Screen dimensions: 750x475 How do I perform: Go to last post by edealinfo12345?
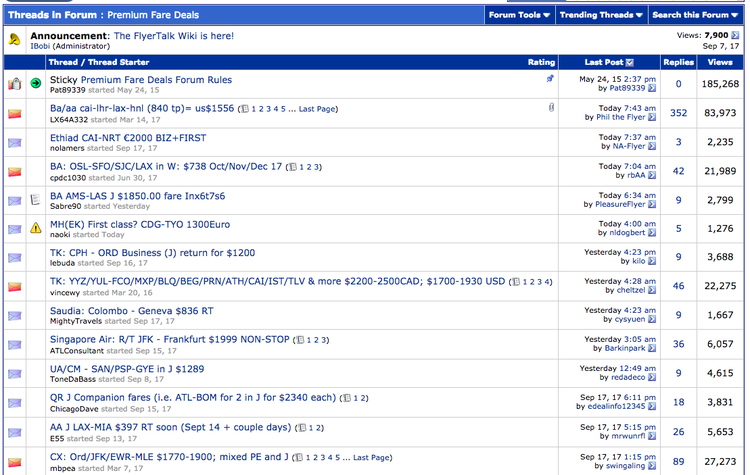click(x=652, y=407)
